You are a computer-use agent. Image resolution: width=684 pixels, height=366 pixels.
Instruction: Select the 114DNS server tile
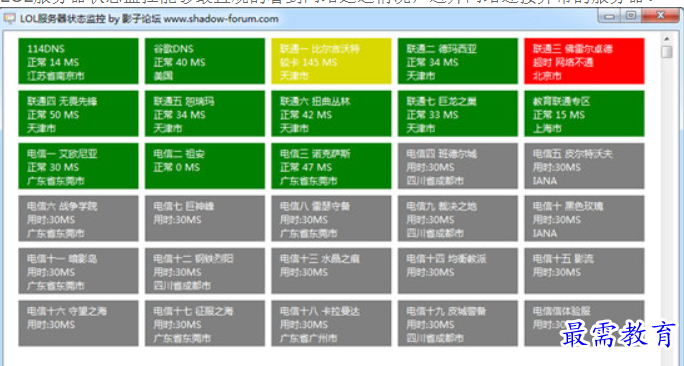79,61
